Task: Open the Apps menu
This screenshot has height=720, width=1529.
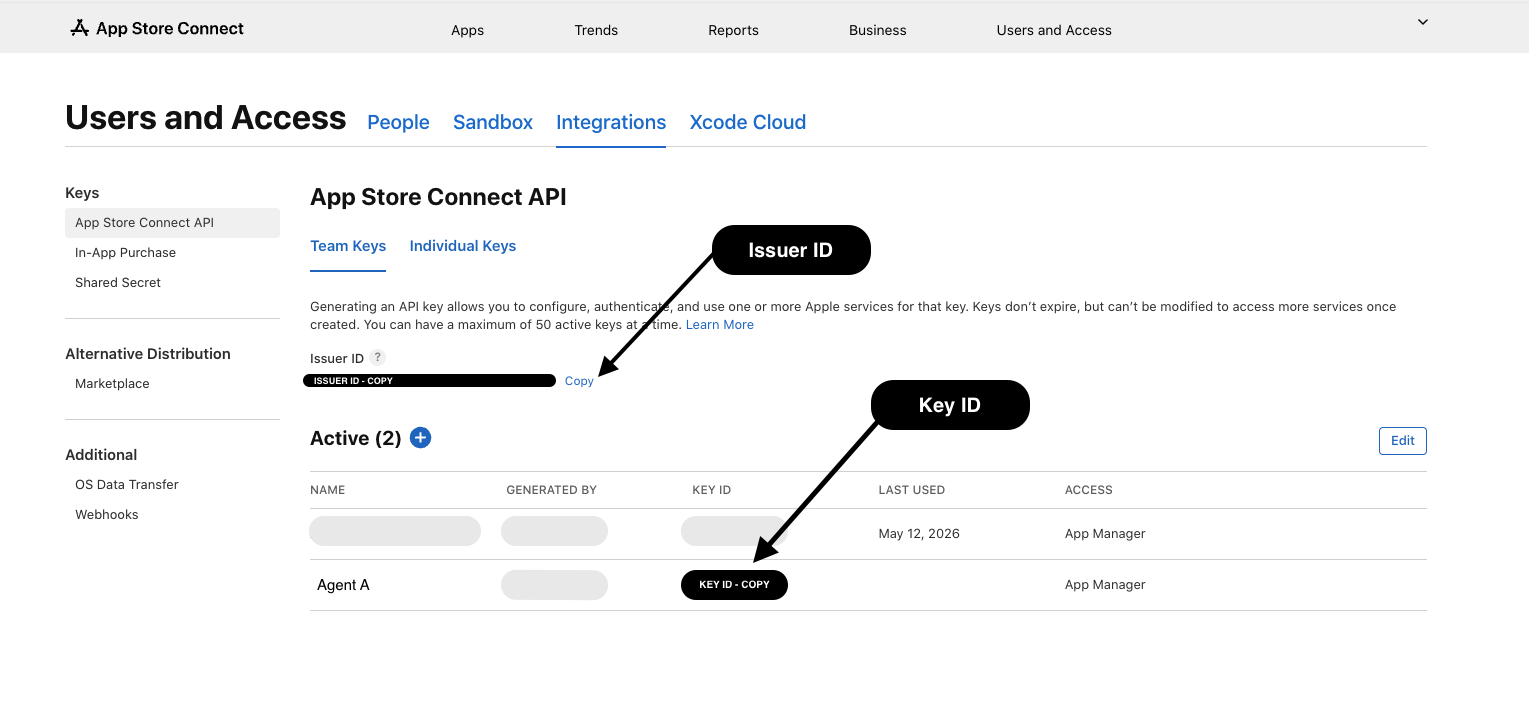Action: [467, 30]
